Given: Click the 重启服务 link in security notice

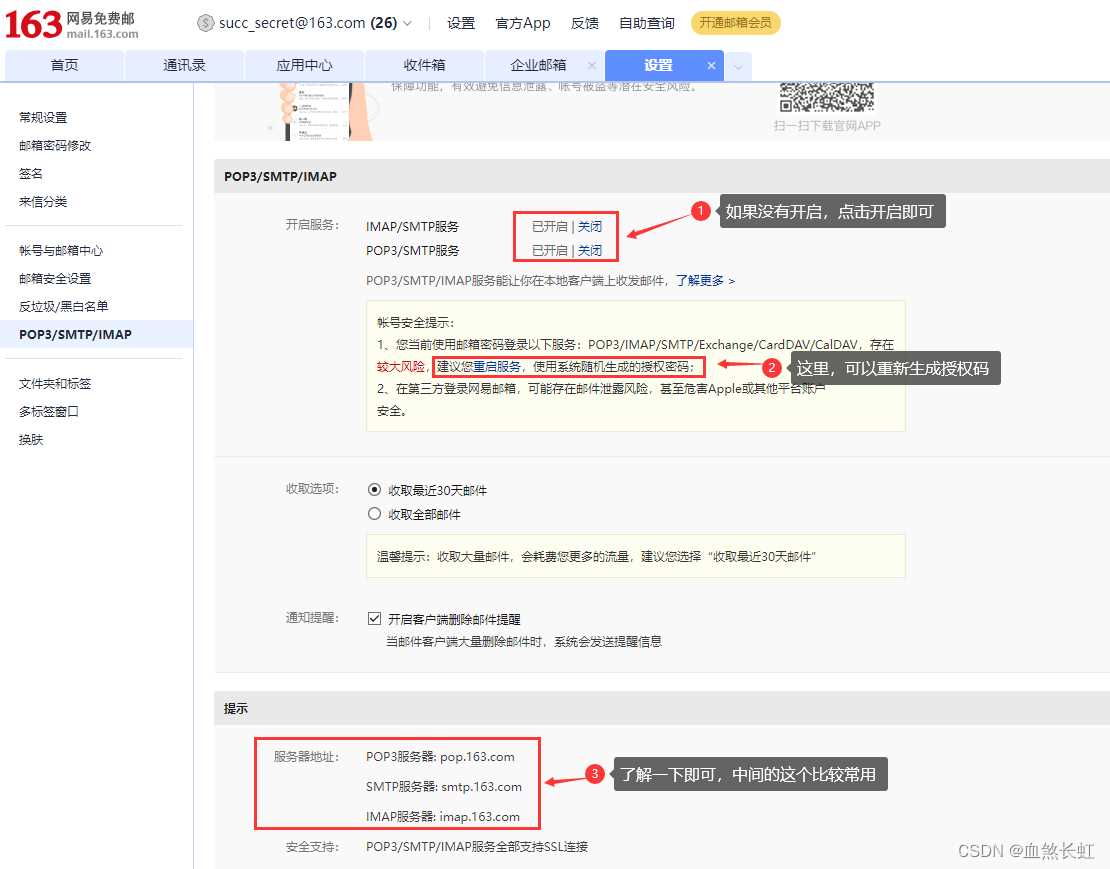Looking at the screenshot, I should coord(497,367).
